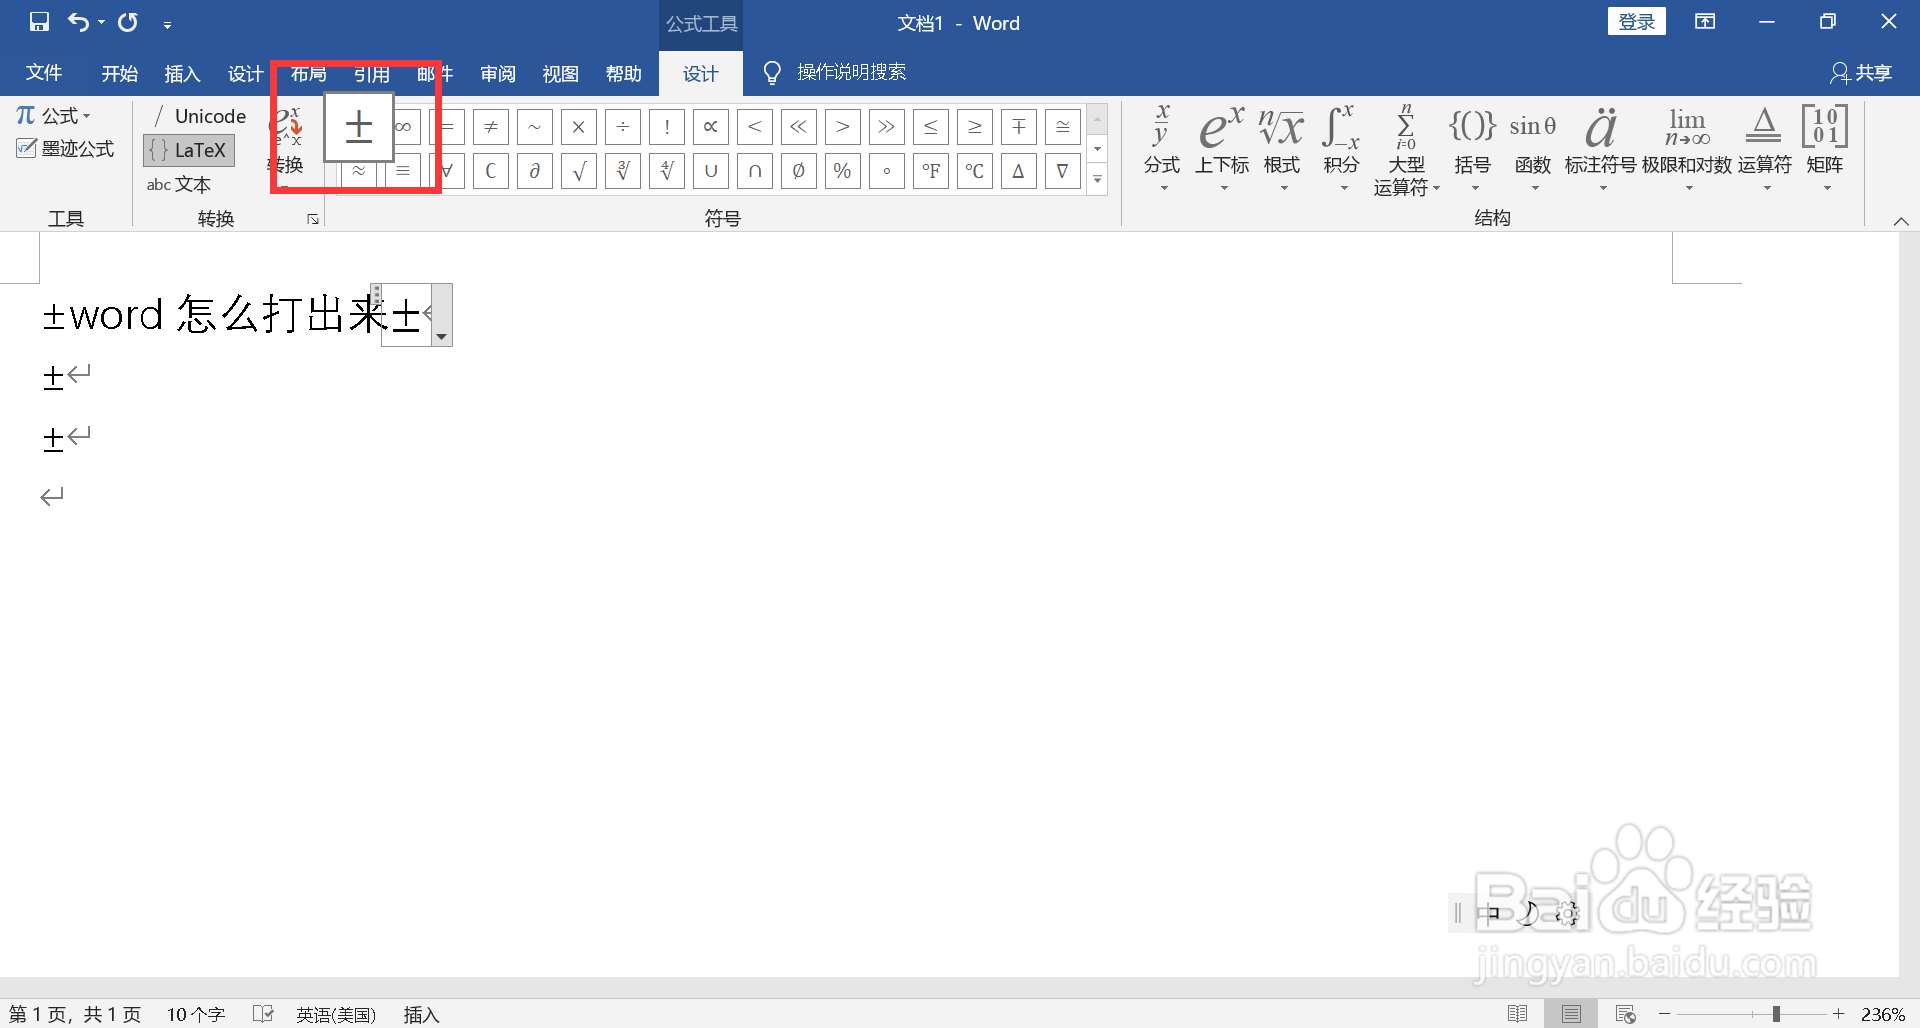The height and width of the screenshot is (1028, 1920).
Task: Switch to Print Layout view
Action: tap(1571, 1014)
